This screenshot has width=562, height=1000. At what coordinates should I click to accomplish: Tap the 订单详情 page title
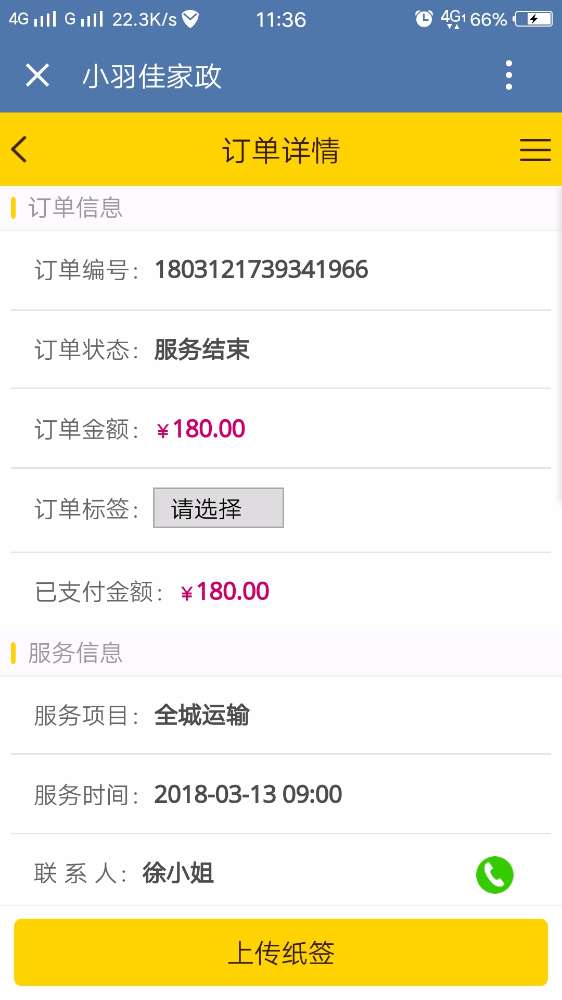pos(281,151)
